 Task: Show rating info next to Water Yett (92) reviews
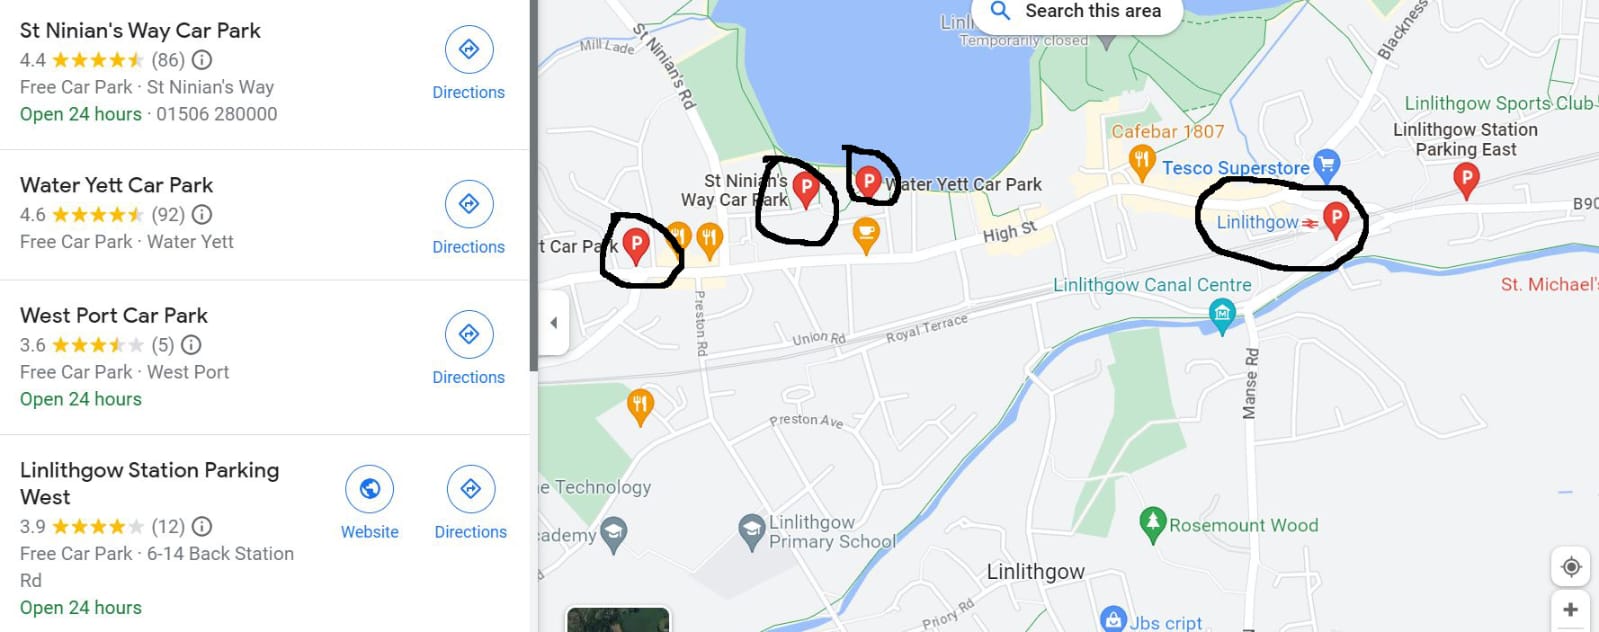click(202, 214)
